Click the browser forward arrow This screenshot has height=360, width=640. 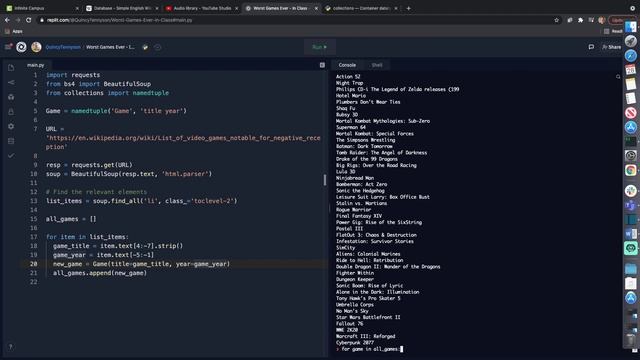18,20
